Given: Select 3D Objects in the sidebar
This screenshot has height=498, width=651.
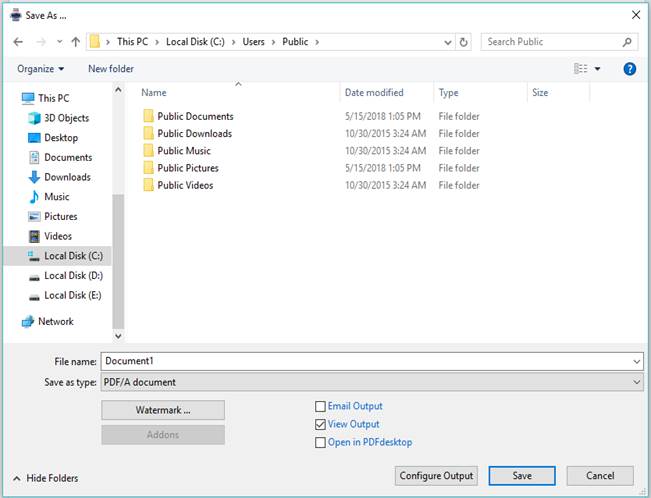Looking at the screenshot, I should 66,118.
